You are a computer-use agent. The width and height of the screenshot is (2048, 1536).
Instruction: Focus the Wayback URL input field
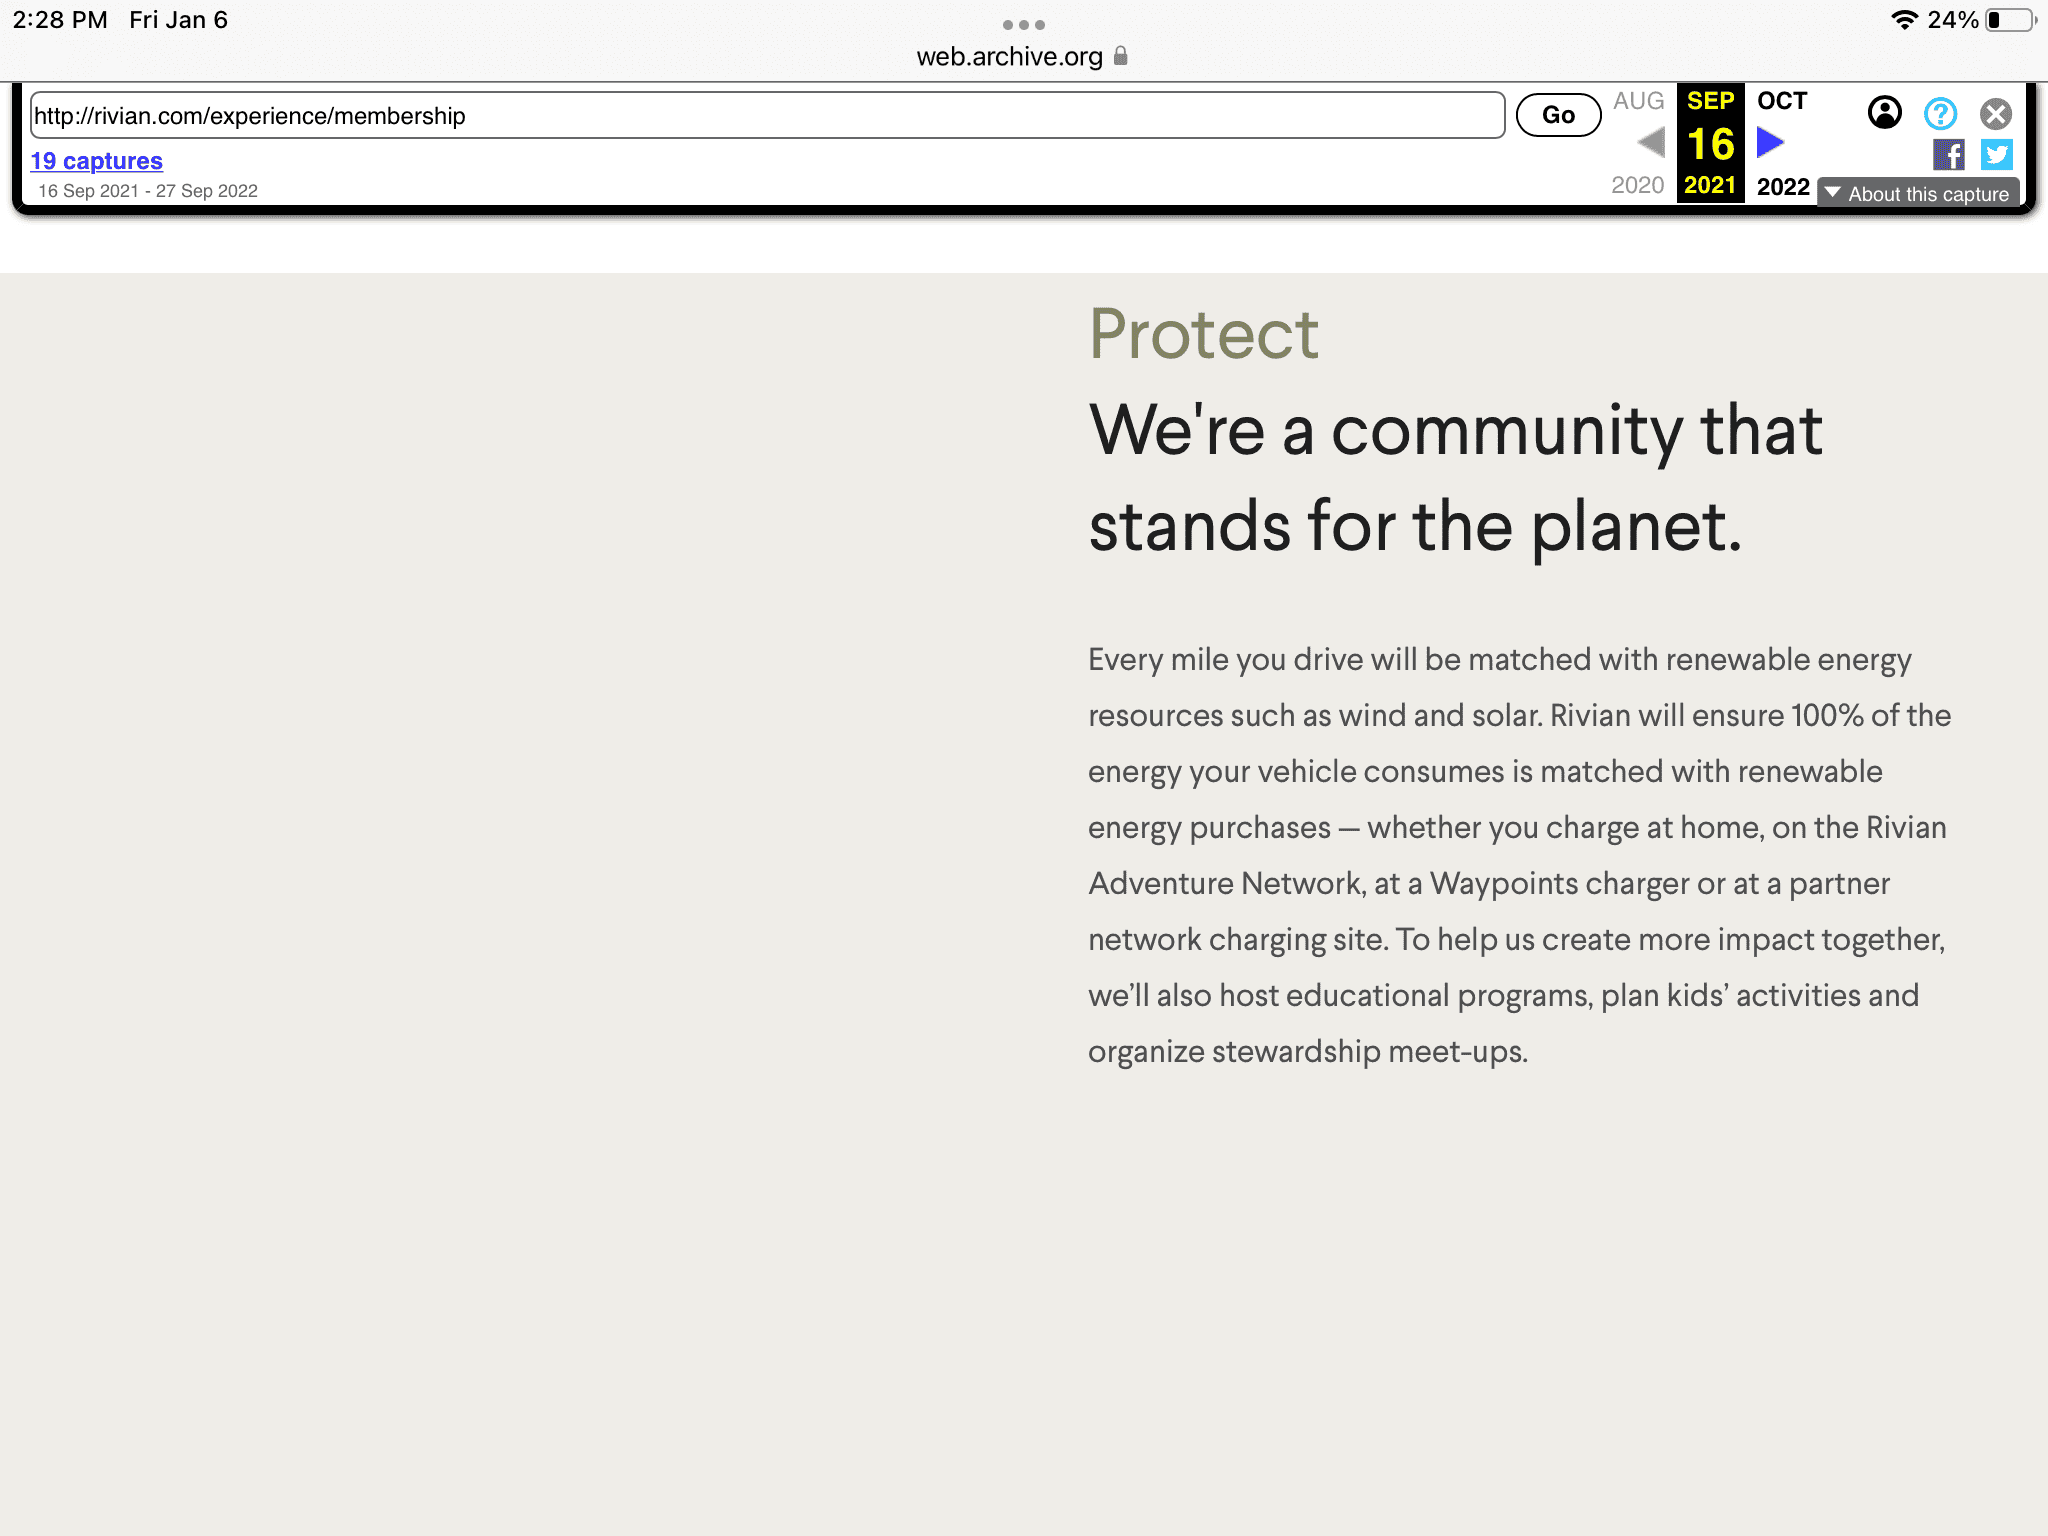click(767, 115)
